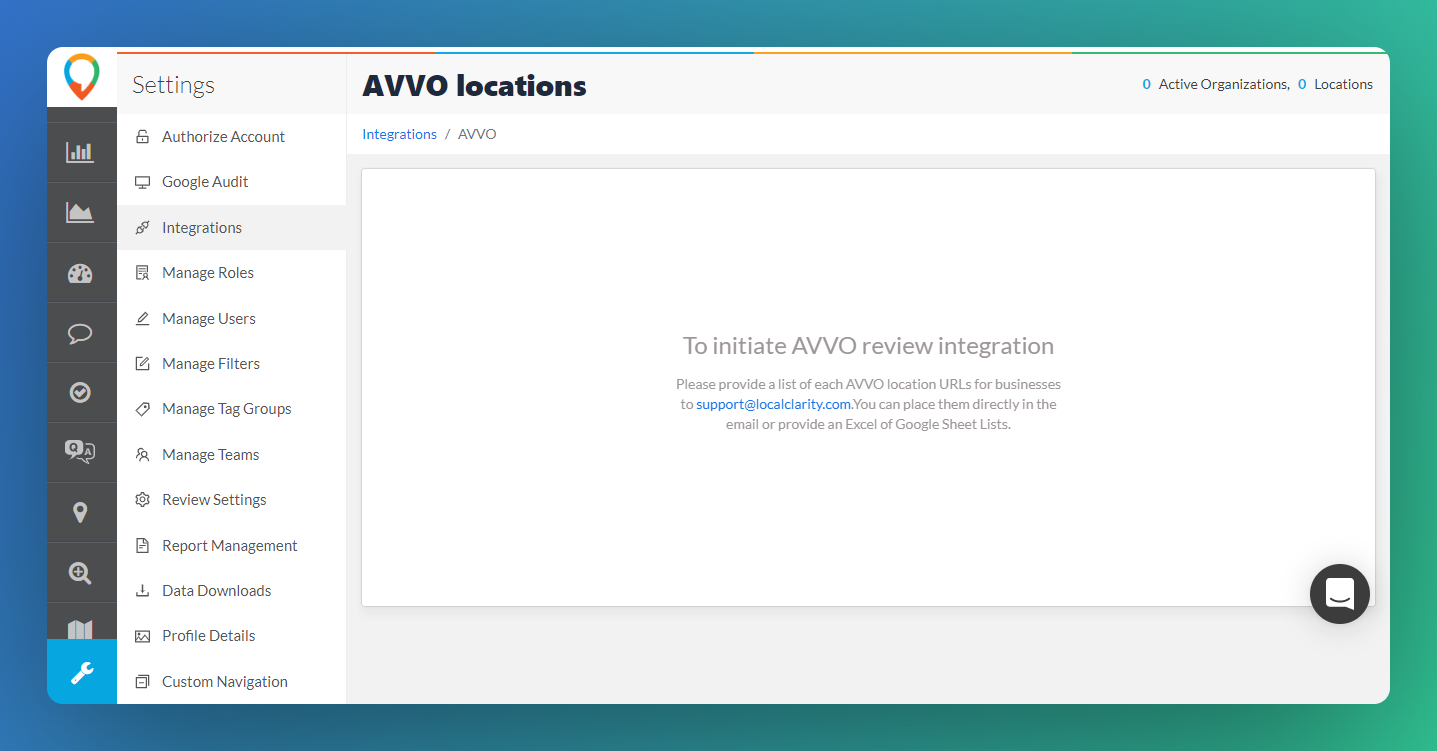Viewport: 1437px width, 751px height.
Task: Open Google Audit settings page
Action: tap(205, 182)
